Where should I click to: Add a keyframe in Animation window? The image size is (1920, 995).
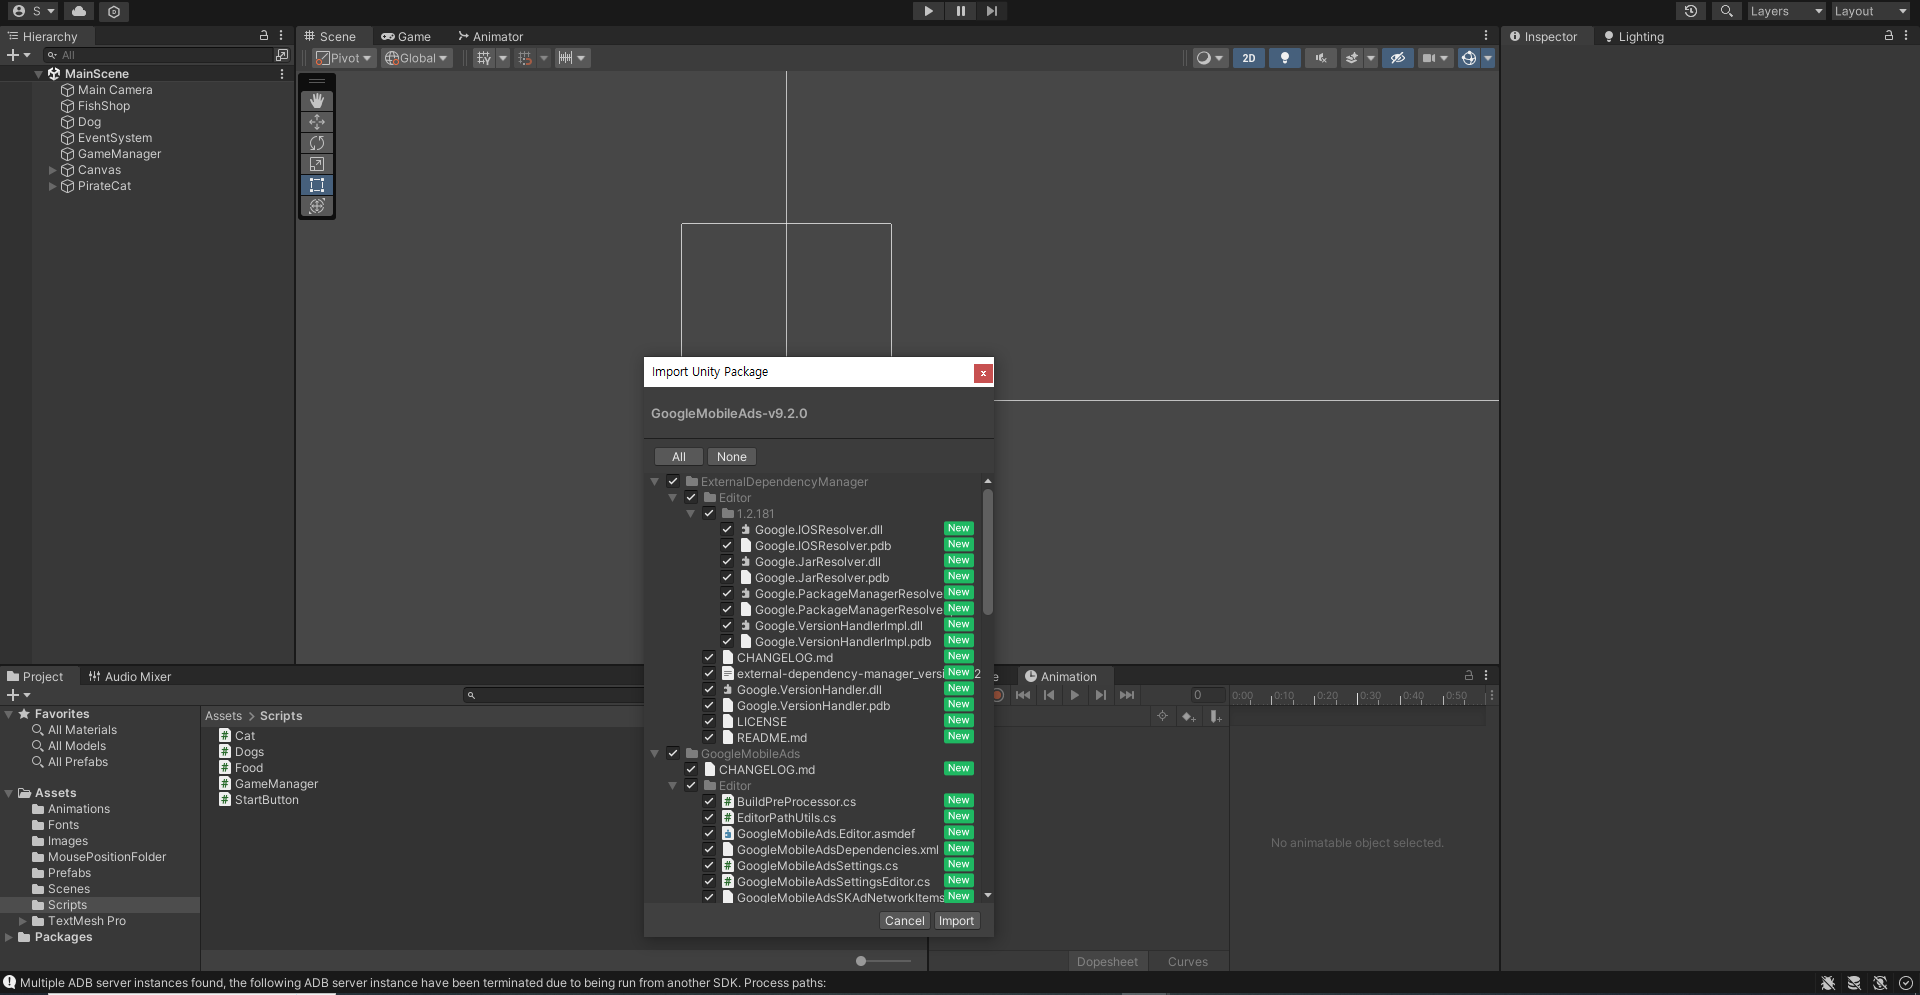pos(1189,716)
